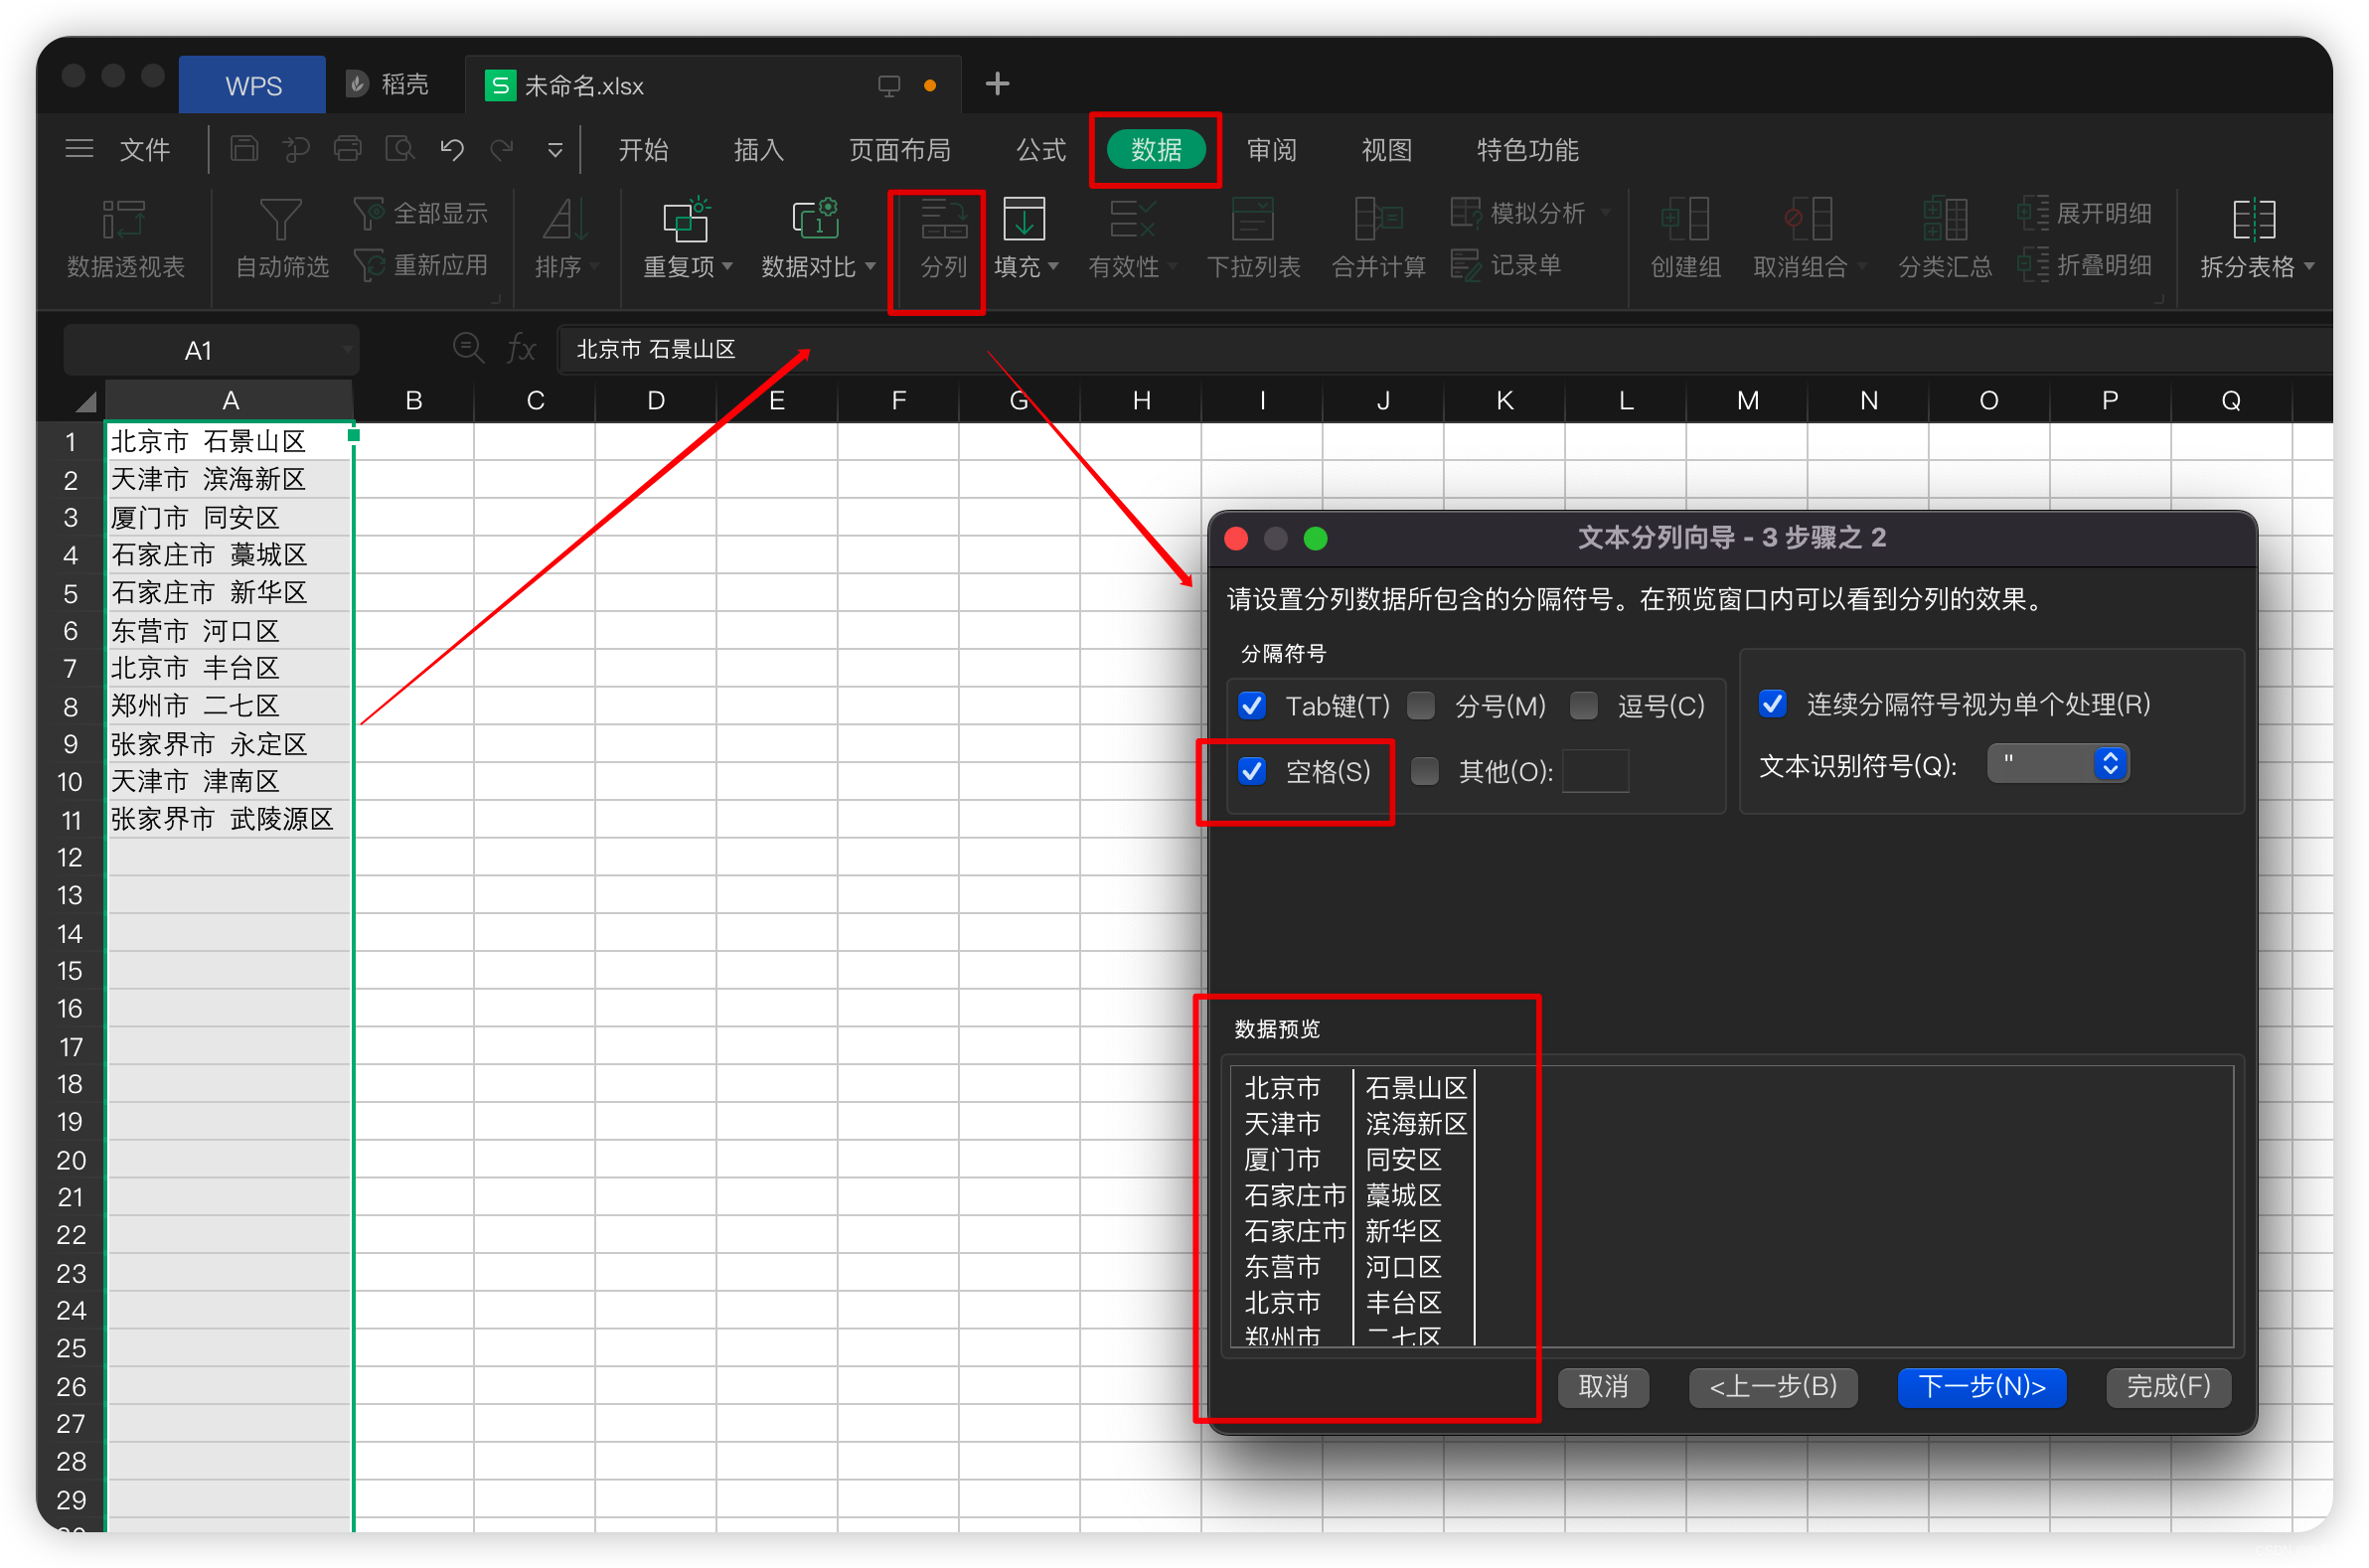Toggle the 空格(S) space delimiter checkbox
Screen dimensions: 2369x1568
pos(1251,771)
